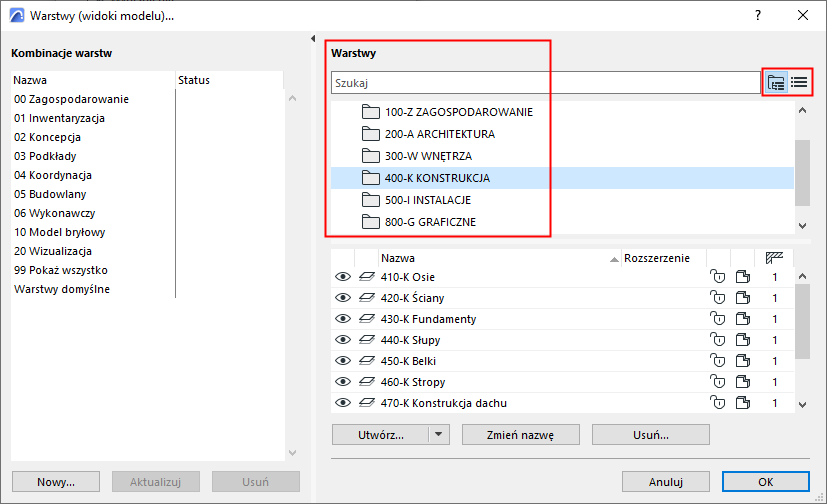Switch to flat list view of layers
This screenshot has width=827, height=504.
click(x=799, y=82)
